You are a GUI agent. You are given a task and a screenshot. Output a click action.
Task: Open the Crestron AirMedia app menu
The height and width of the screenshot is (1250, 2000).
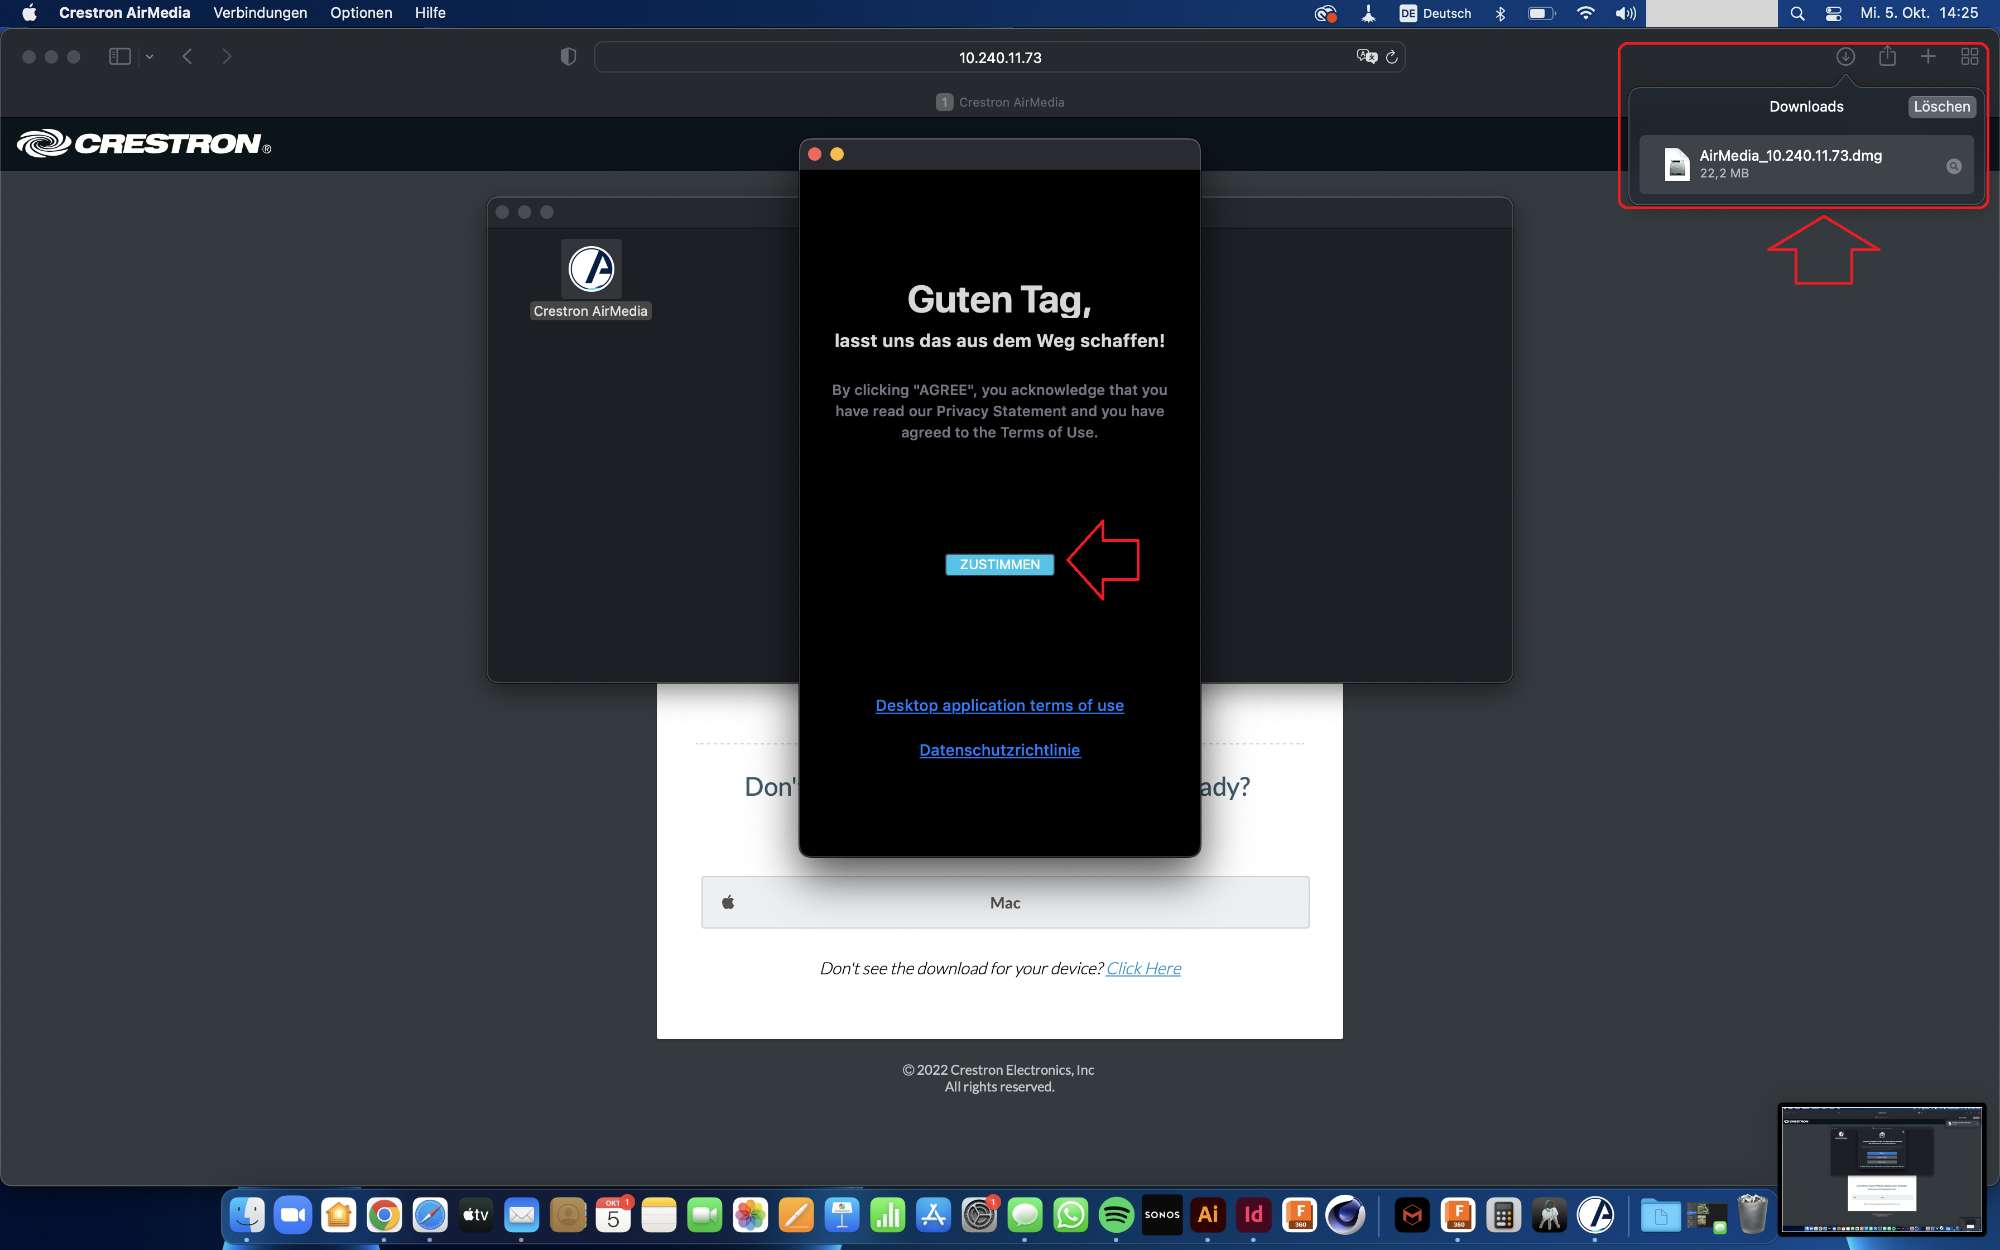point(124,13)
